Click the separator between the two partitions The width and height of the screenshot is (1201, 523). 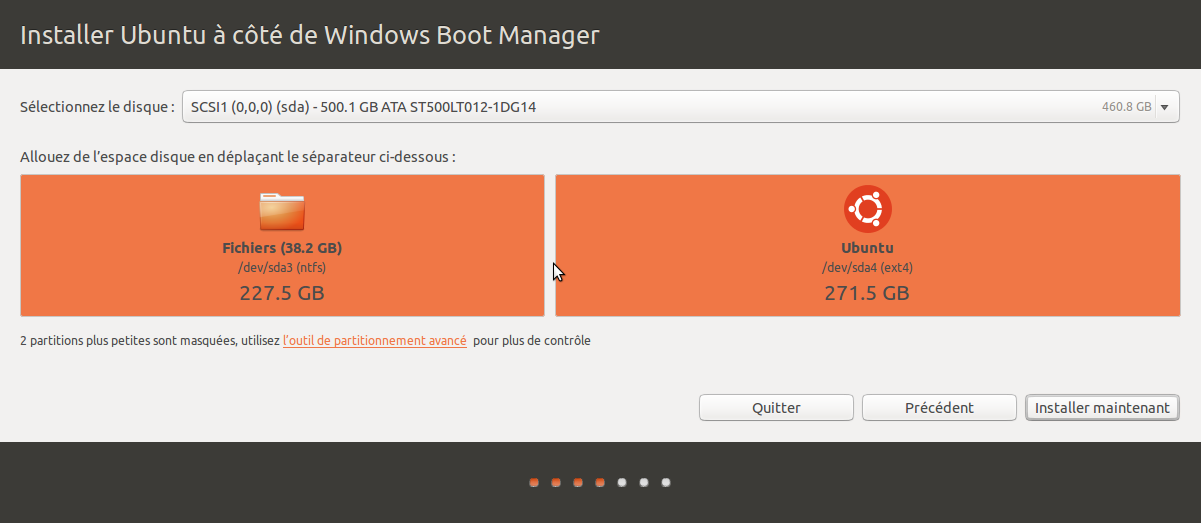[x=550, y=246]
